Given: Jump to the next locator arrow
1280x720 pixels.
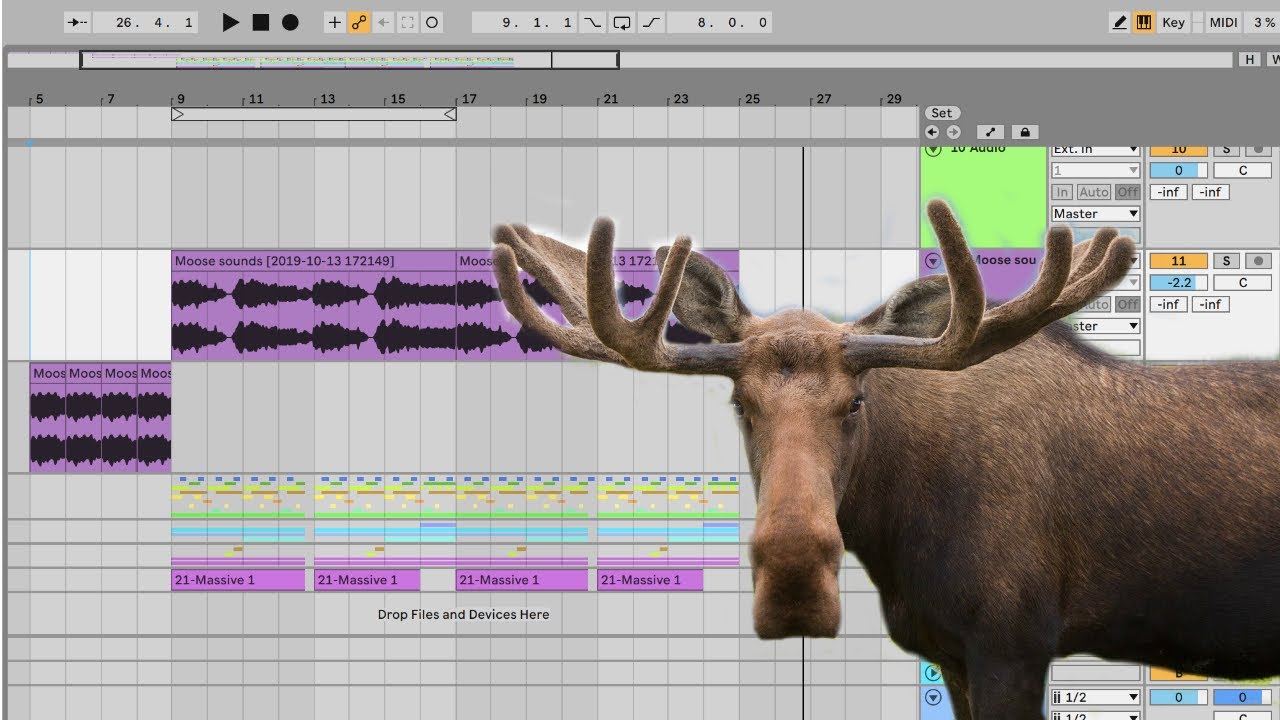Looking at the screenshot, I should (x=953, y=132).
